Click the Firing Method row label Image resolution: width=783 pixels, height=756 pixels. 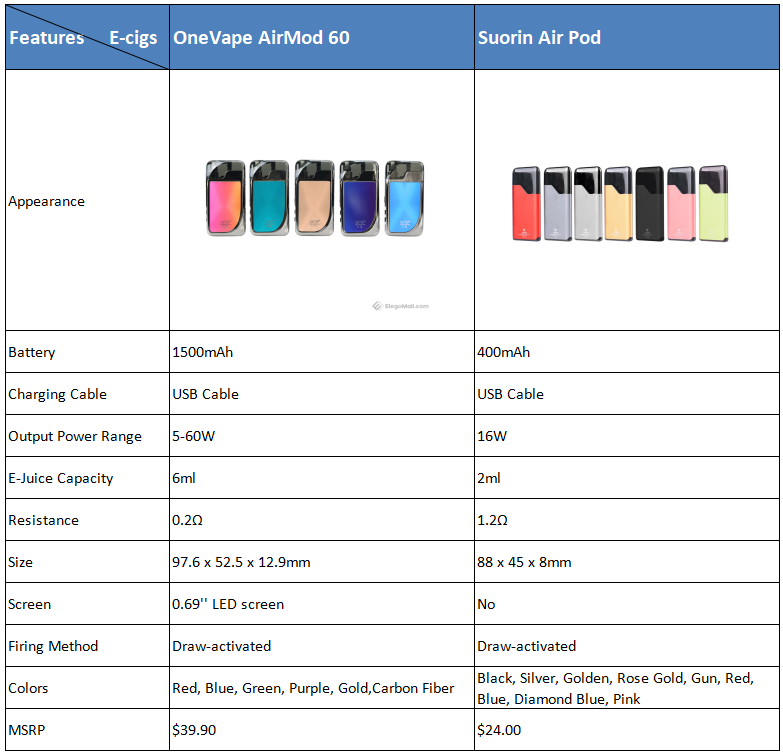click(53, 646)
